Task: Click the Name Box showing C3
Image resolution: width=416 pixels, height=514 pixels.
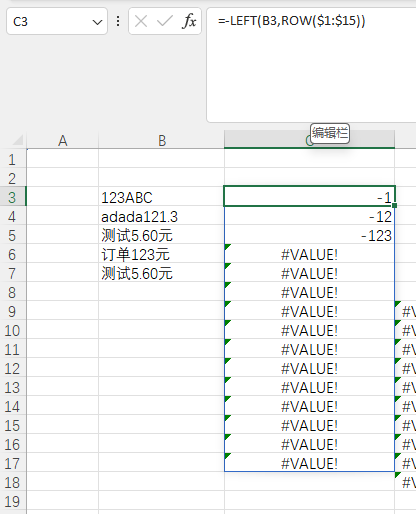Action: click(57, 21)
